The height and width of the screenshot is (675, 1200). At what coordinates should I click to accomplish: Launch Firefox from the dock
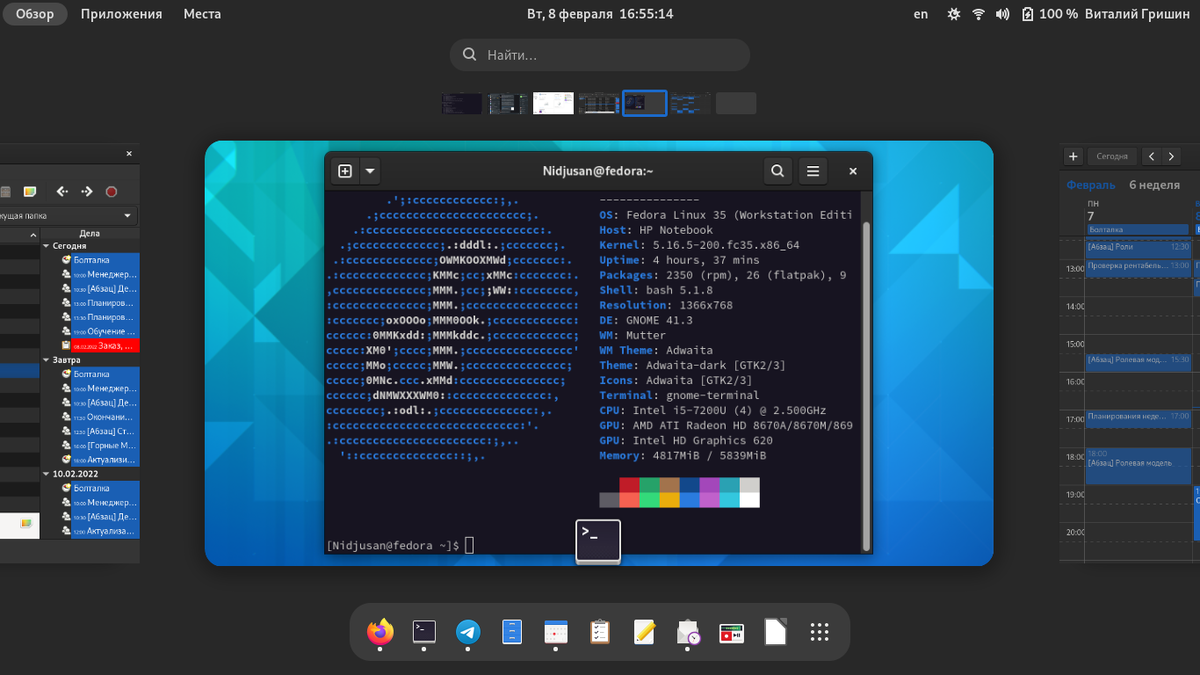[x=380, y=631]
